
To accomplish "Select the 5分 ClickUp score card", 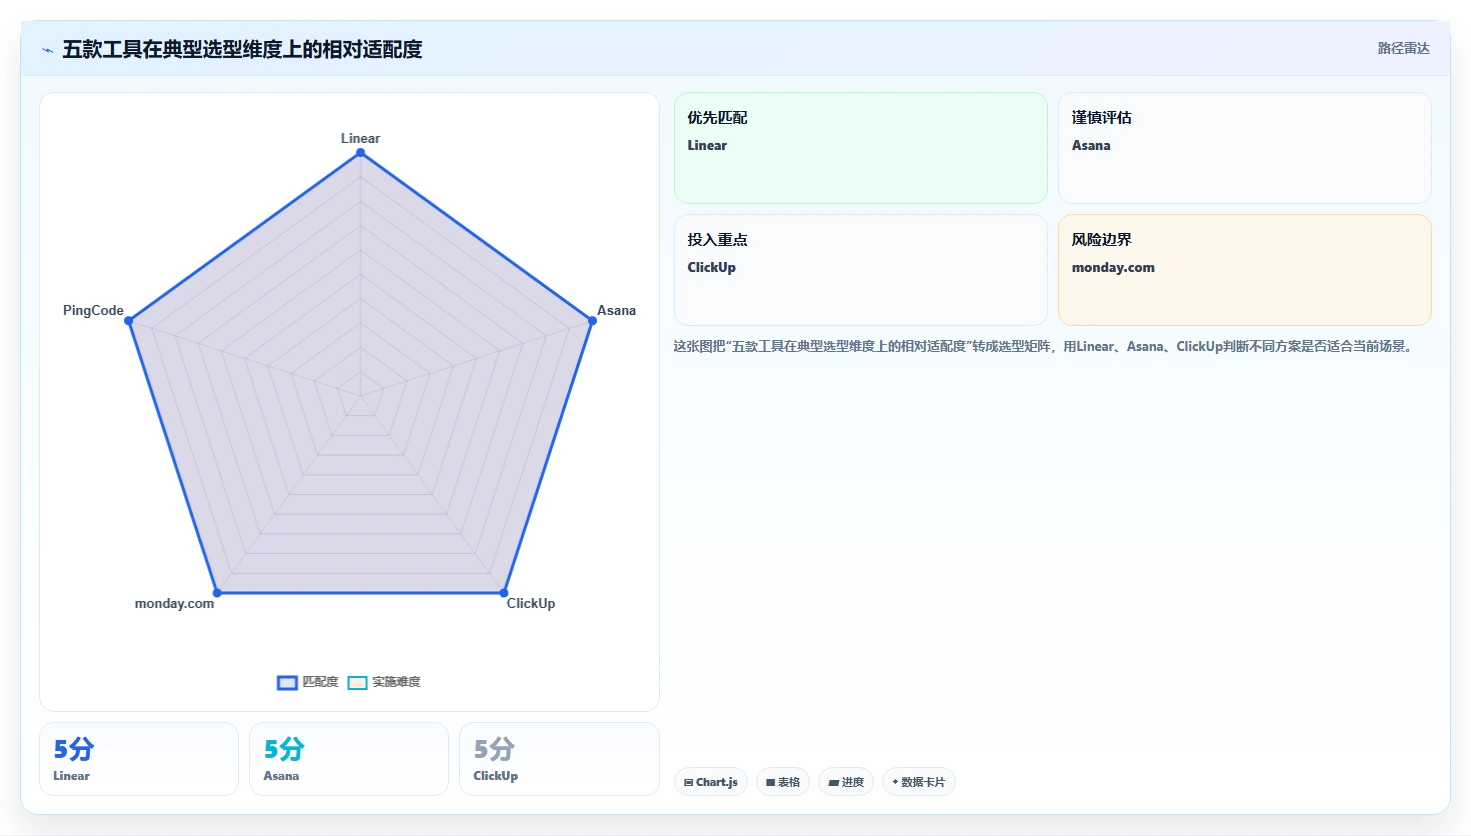I will [x=559, y=759].
